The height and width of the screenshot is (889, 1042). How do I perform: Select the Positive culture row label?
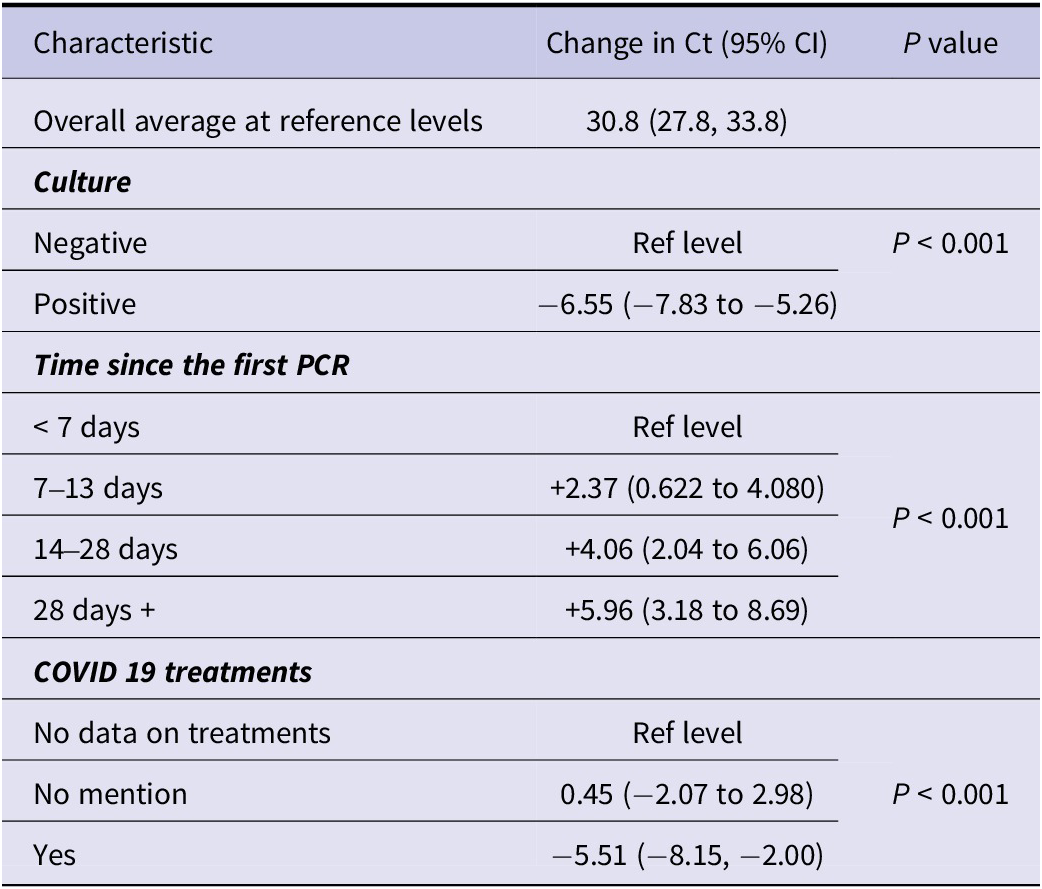click(85, 304)
